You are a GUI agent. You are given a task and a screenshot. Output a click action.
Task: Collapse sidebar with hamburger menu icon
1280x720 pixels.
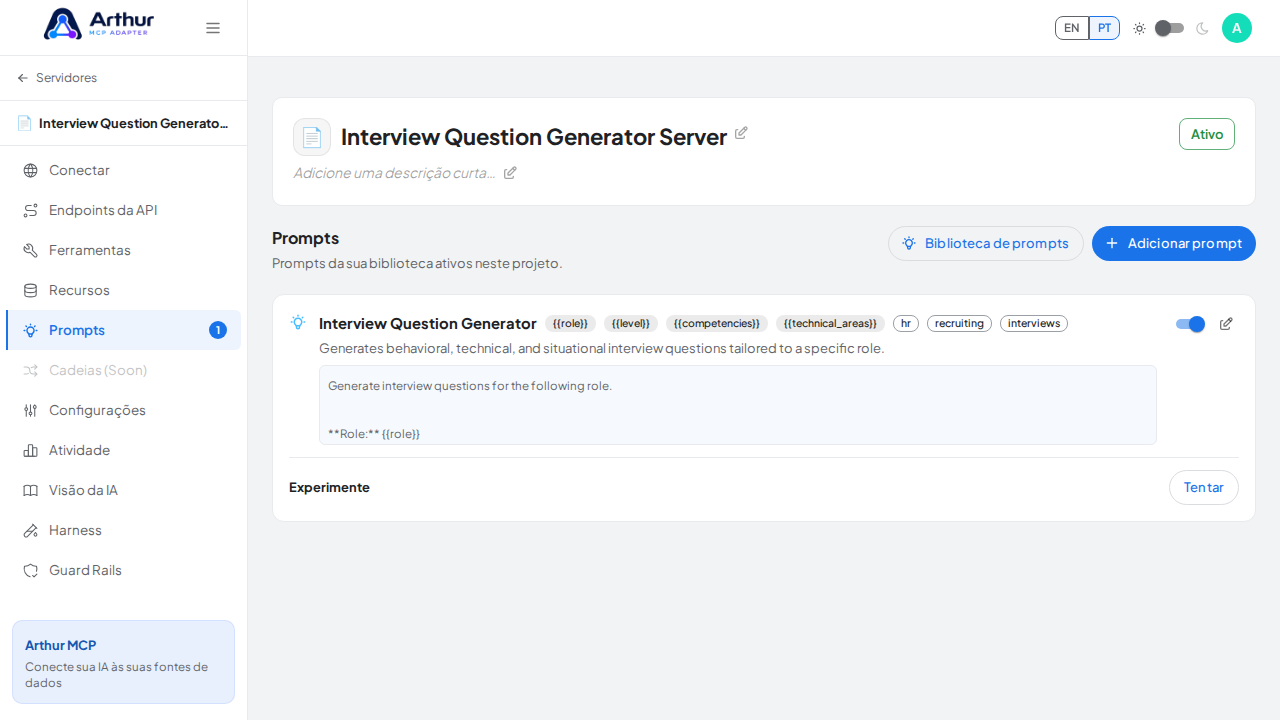(x=213, y=28)
